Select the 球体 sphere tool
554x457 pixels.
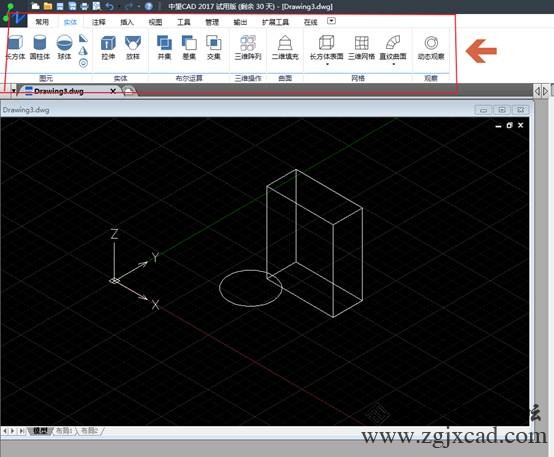point(64,47)
